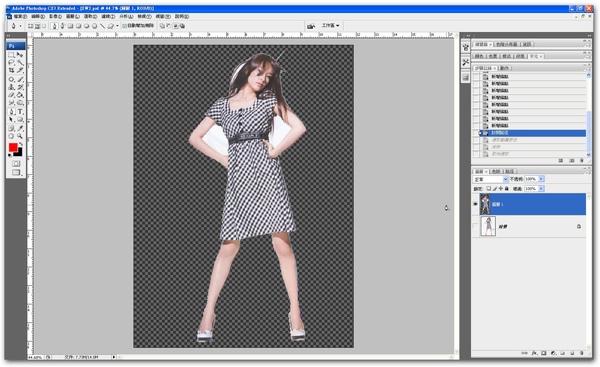
Task: Open the File menu
Action: click(20, 16)
